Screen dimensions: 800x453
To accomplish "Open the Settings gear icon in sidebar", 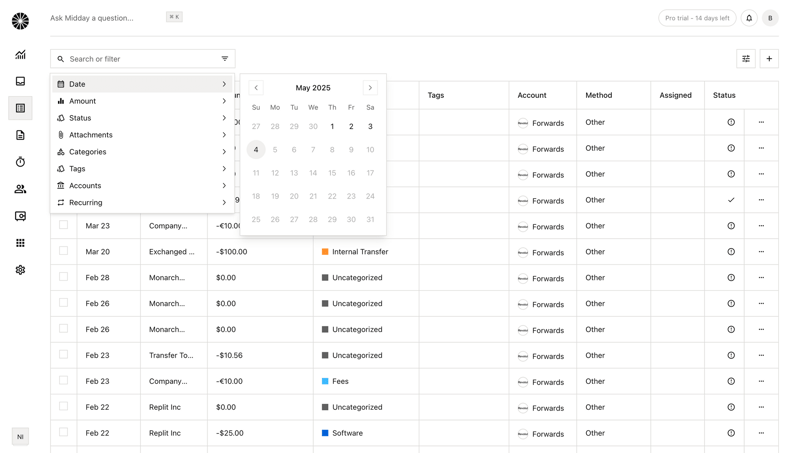I will coord(20,270).
